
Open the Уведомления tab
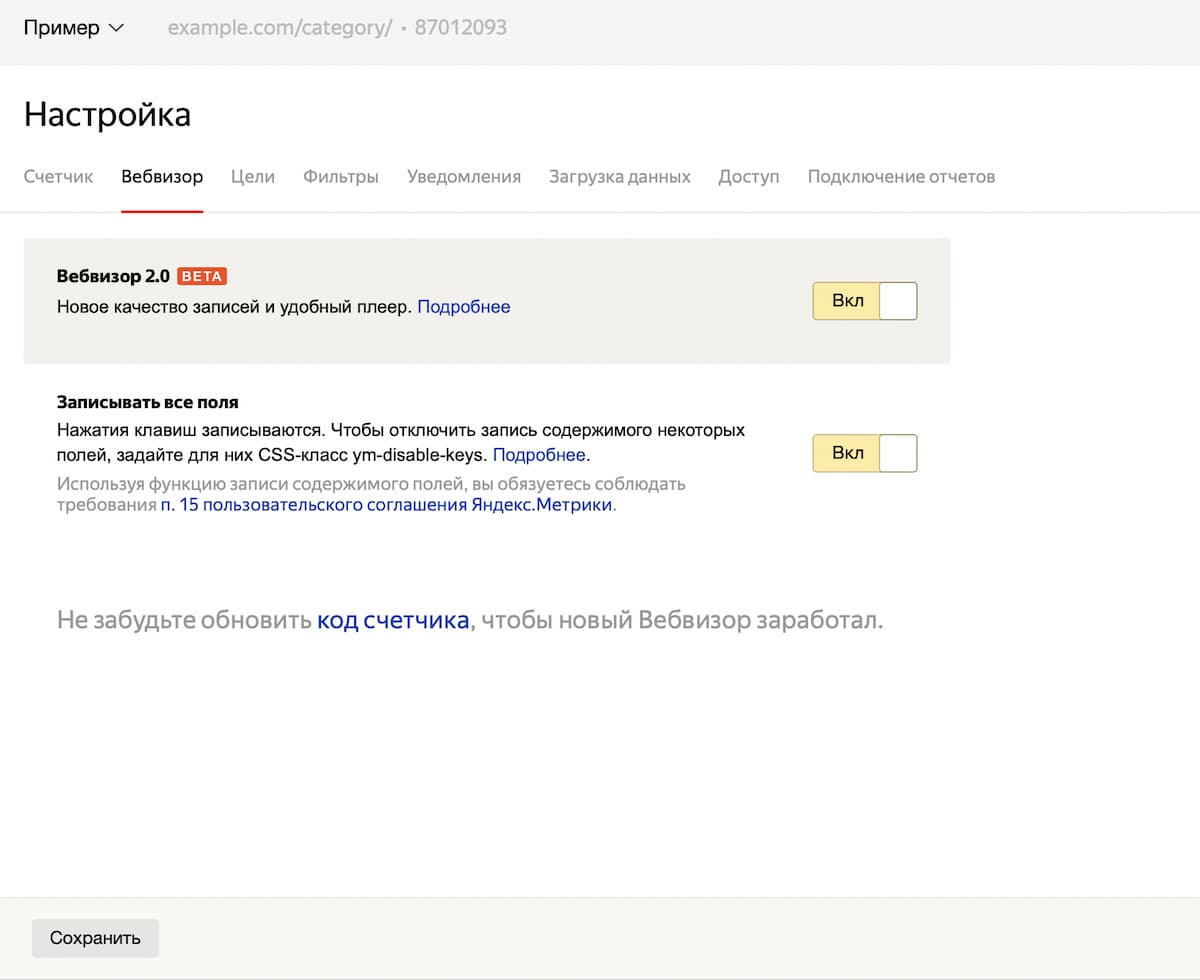tap(464, 177)
